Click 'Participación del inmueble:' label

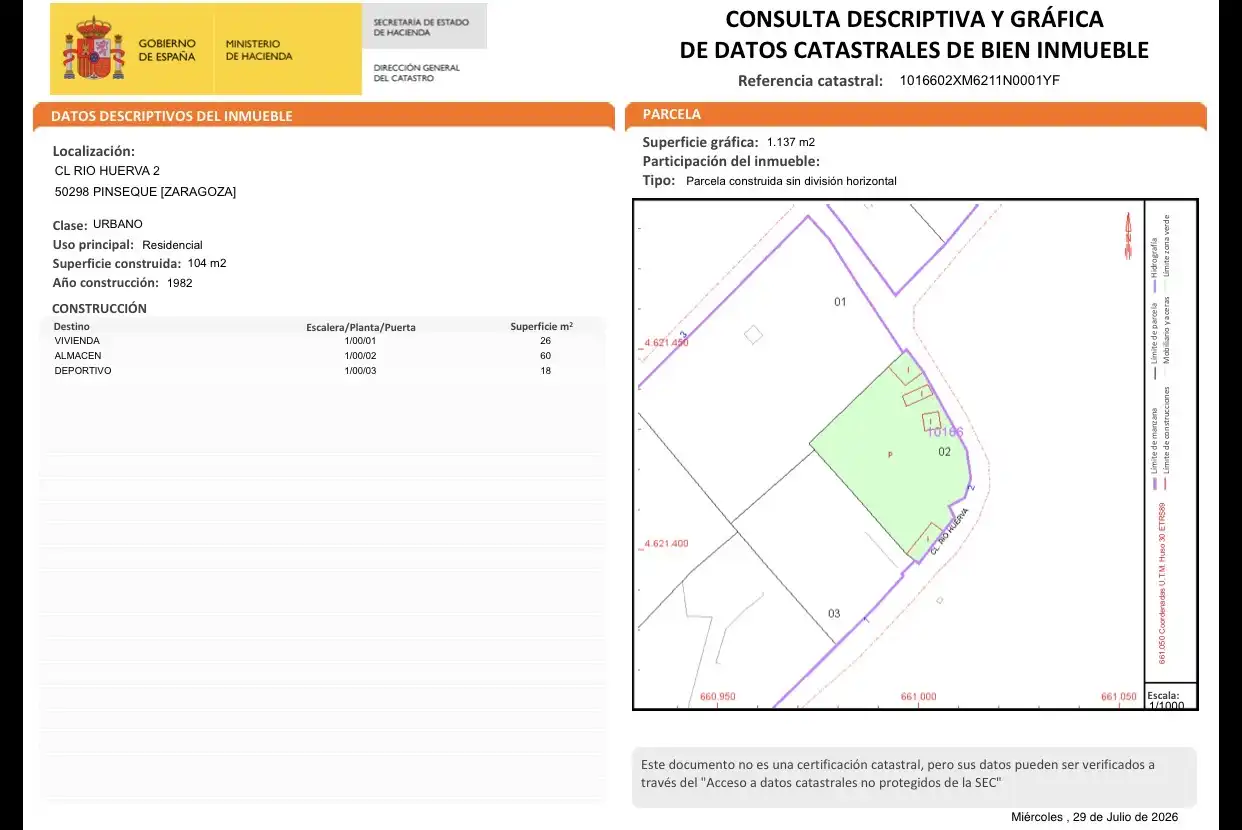coord(731,161)
